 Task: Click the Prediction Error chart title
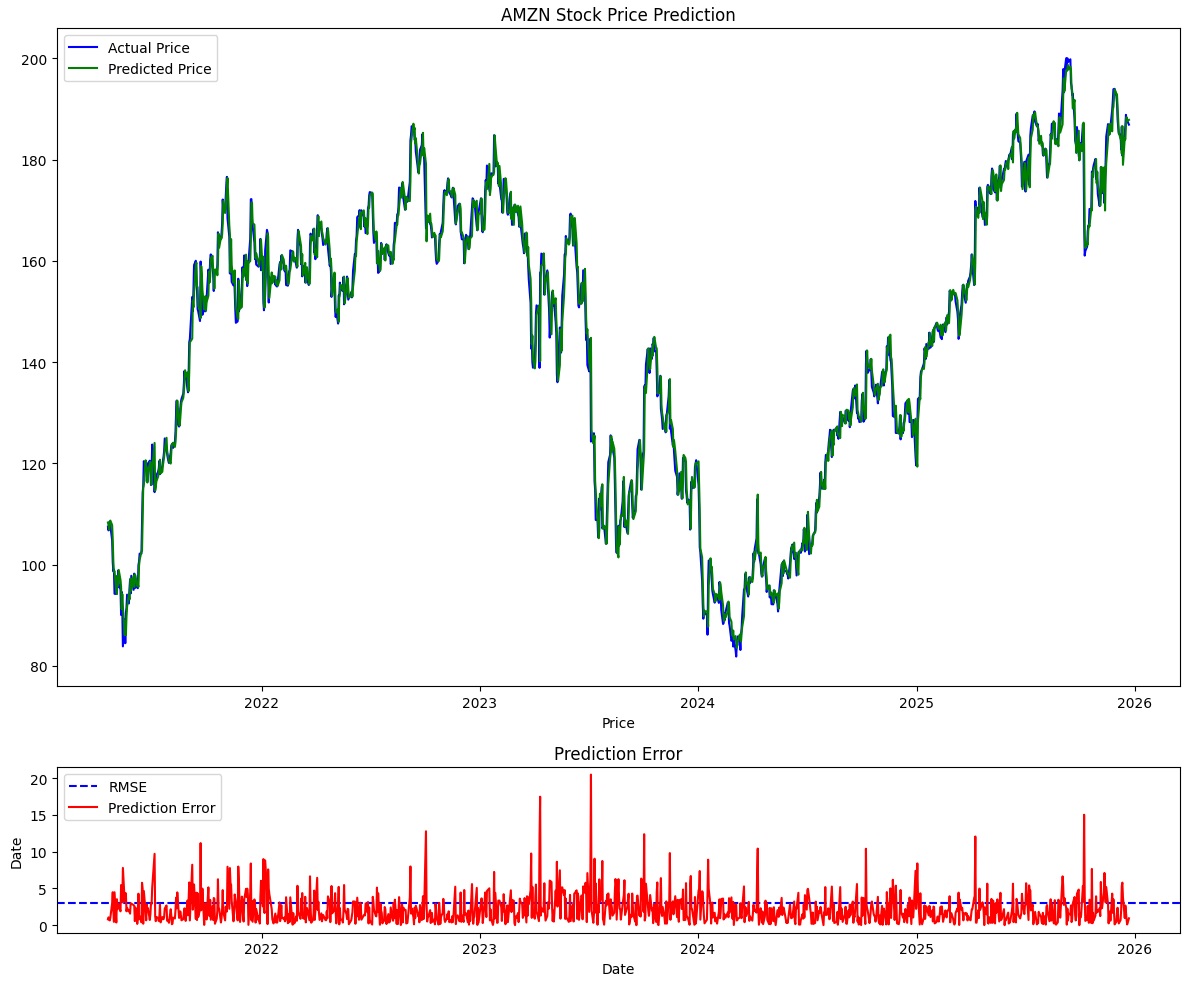[618, 755]
